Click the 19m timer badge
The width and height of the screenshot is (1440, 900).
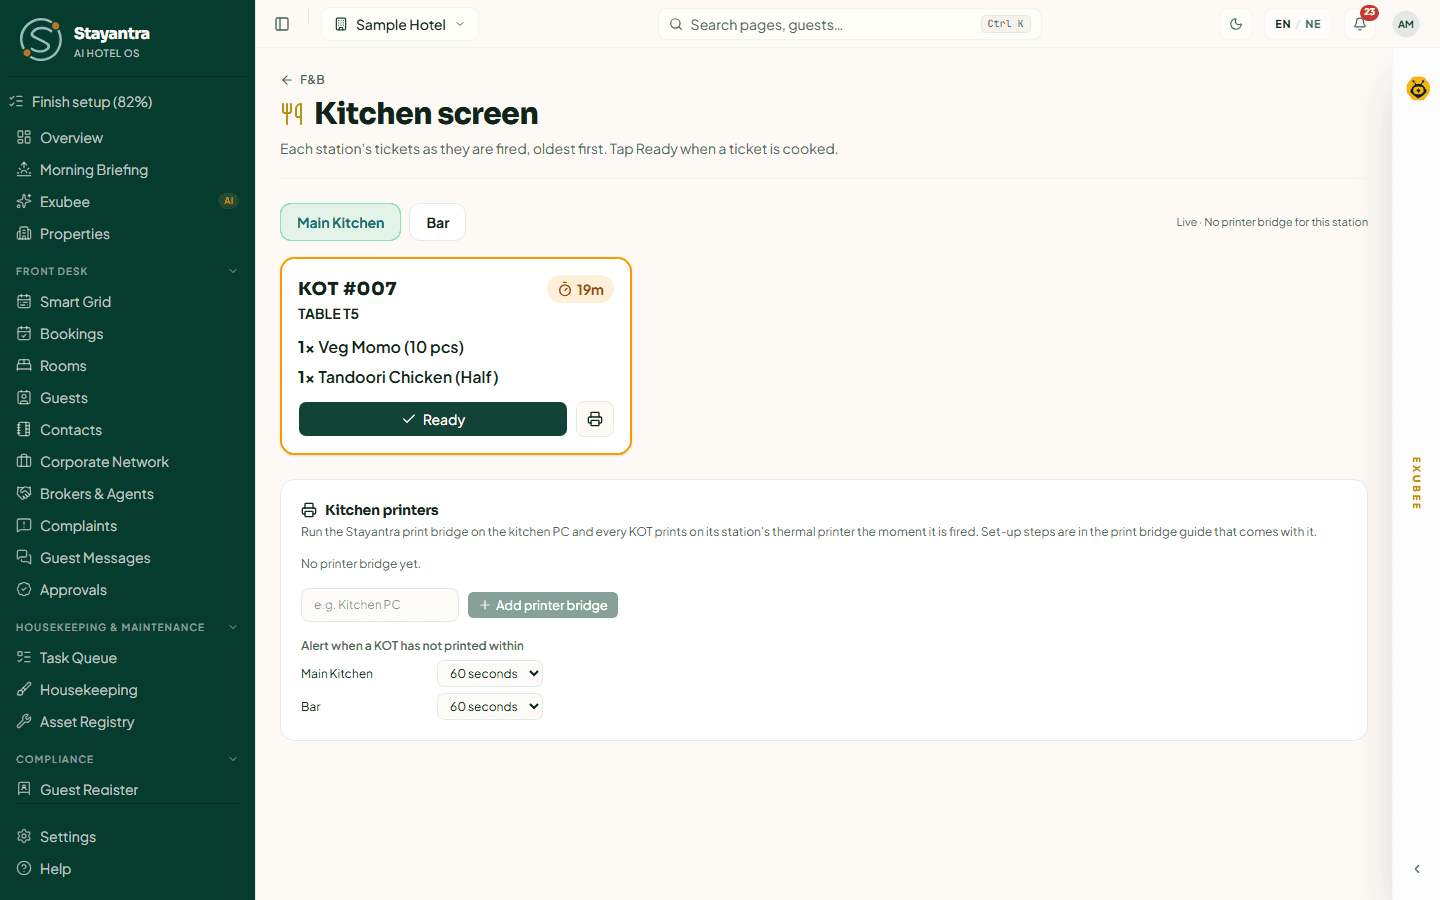[581, 290]
